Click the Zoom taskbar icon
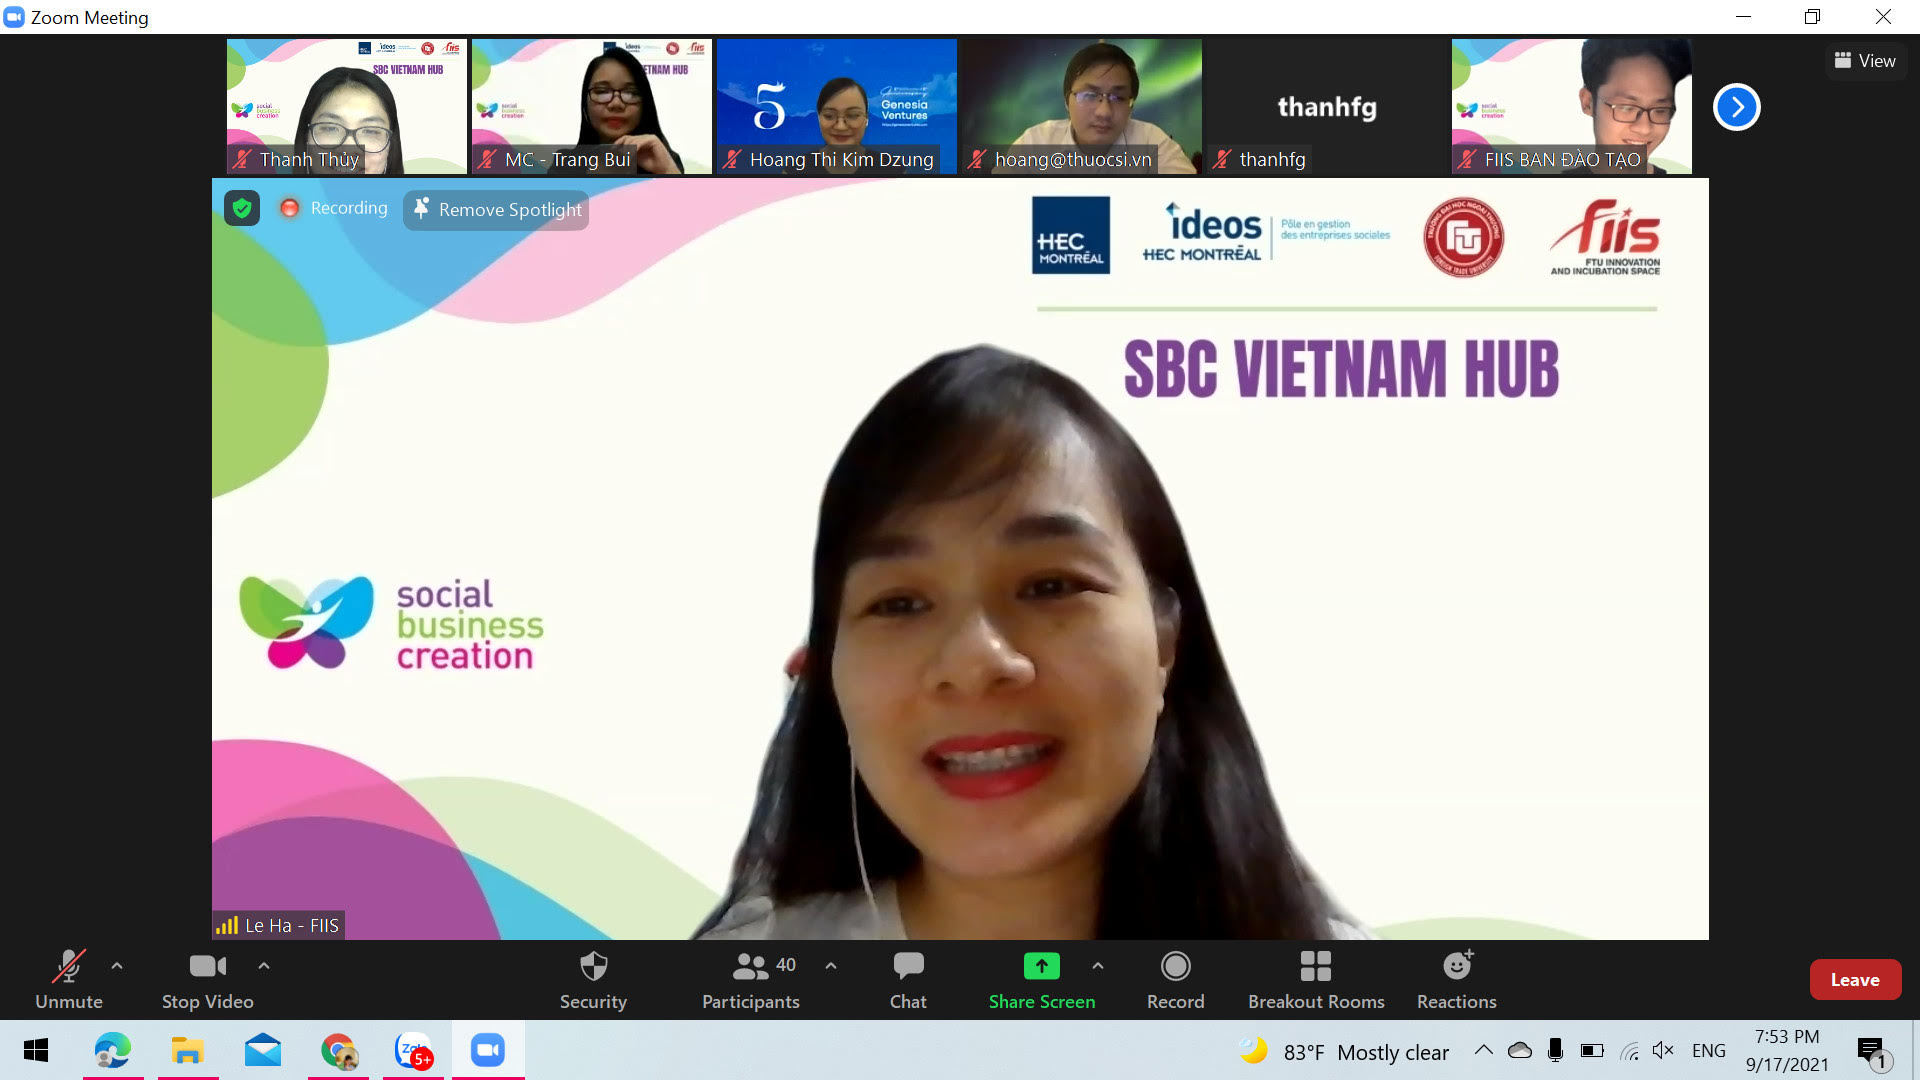 coord(488,1050)
